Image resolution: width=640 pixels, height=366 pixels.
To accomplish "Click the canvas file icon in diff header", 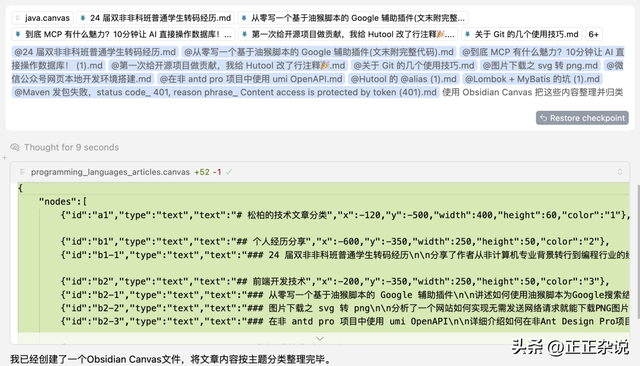I will (x=22, y=172).
